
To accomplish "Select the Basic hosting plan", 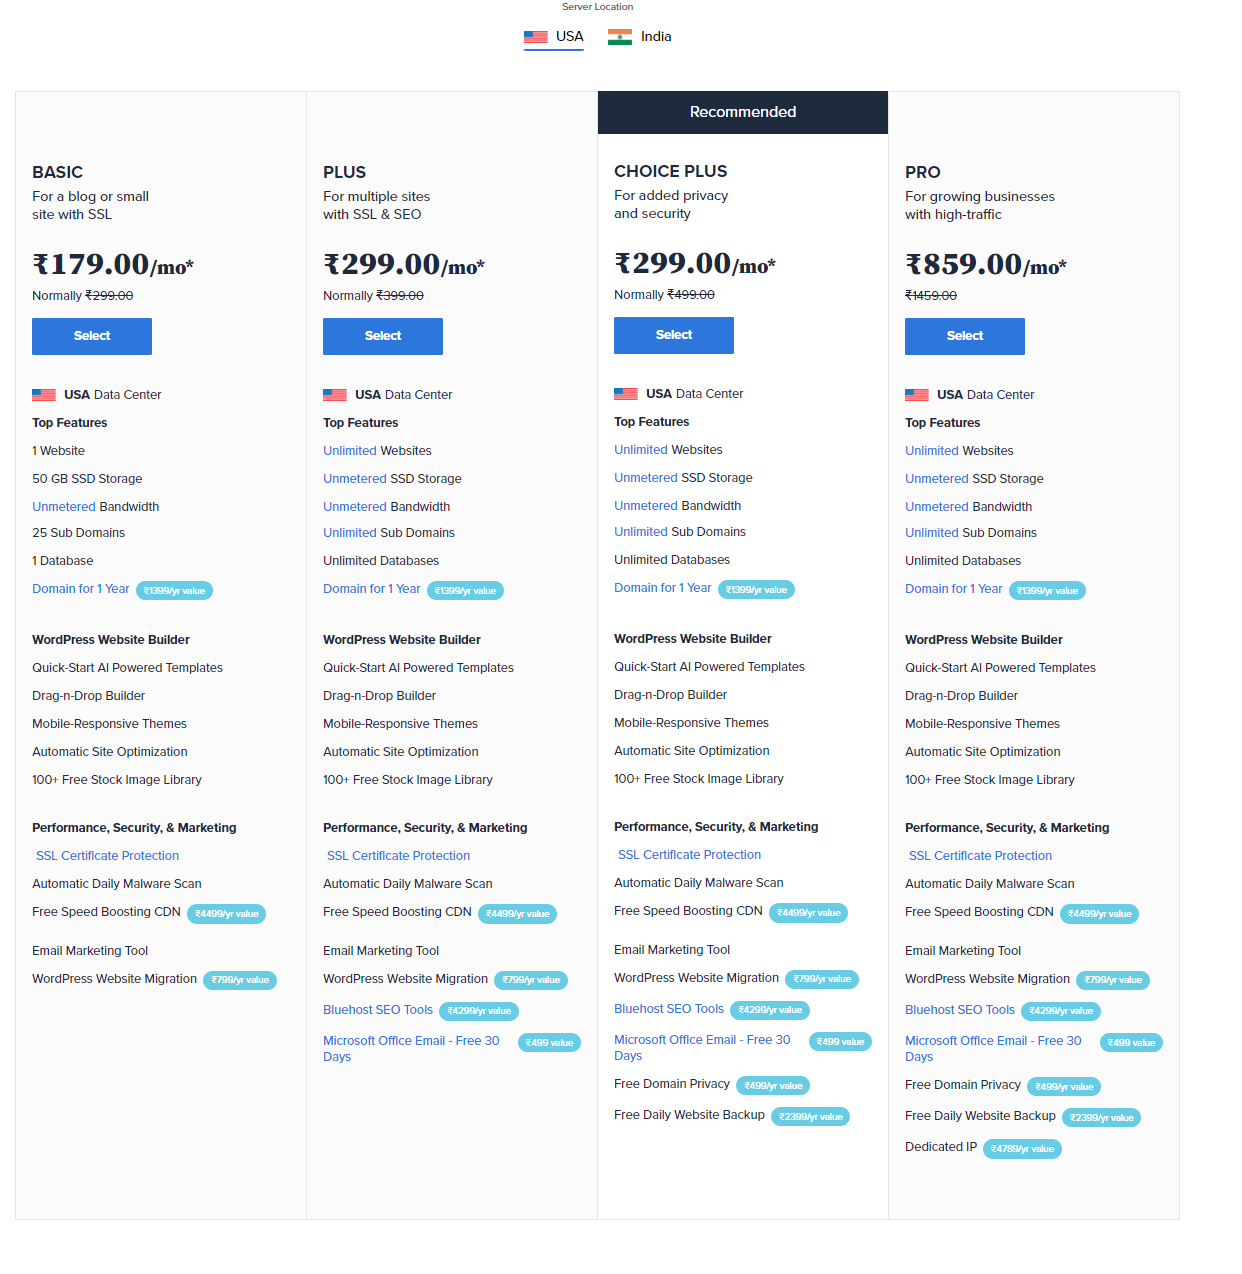I will 92,336.
